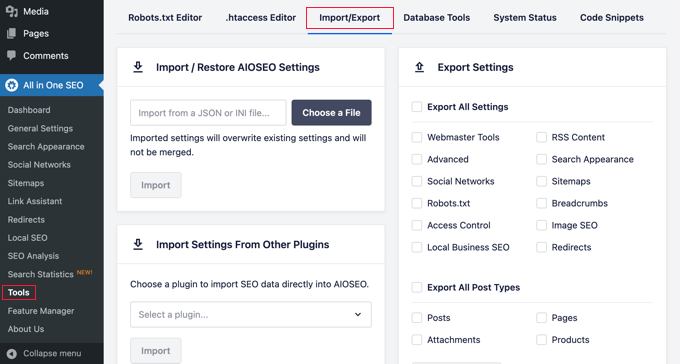Click the Import from JSON or INI field
680x364 pixels.
click(x=208, y=113)
